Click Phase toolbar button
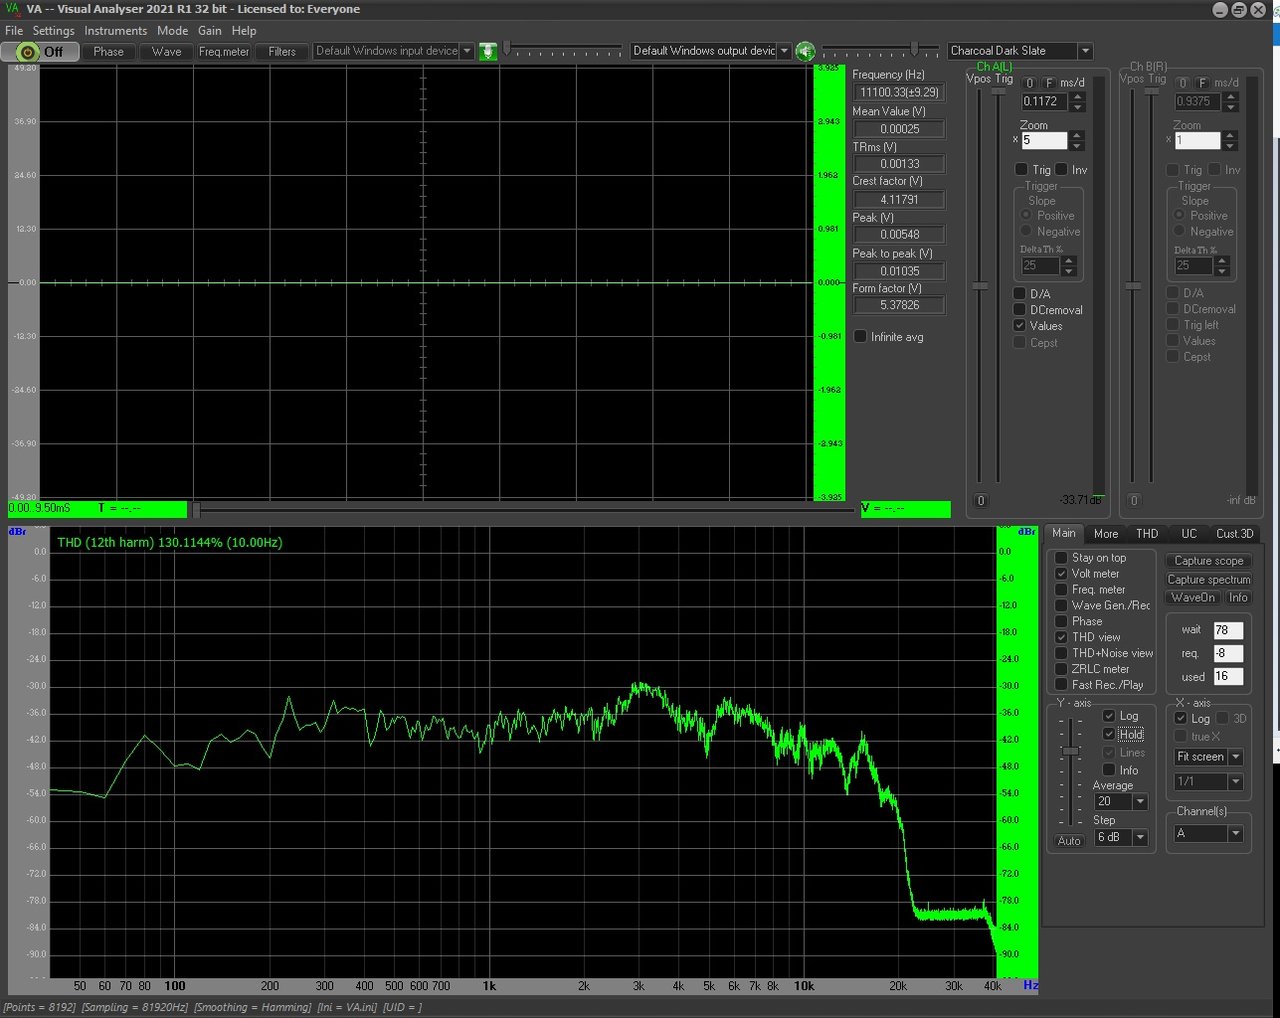 pos(109,51)
